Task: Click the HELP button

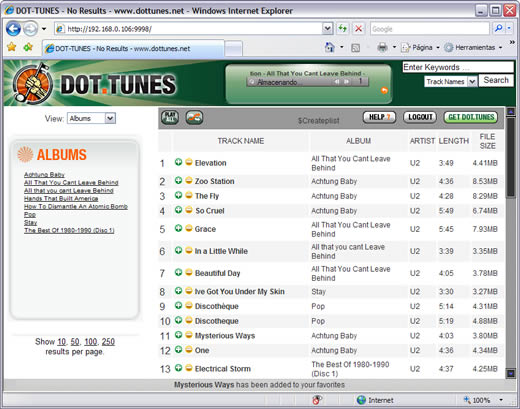Action: click(x=379, y=117)
